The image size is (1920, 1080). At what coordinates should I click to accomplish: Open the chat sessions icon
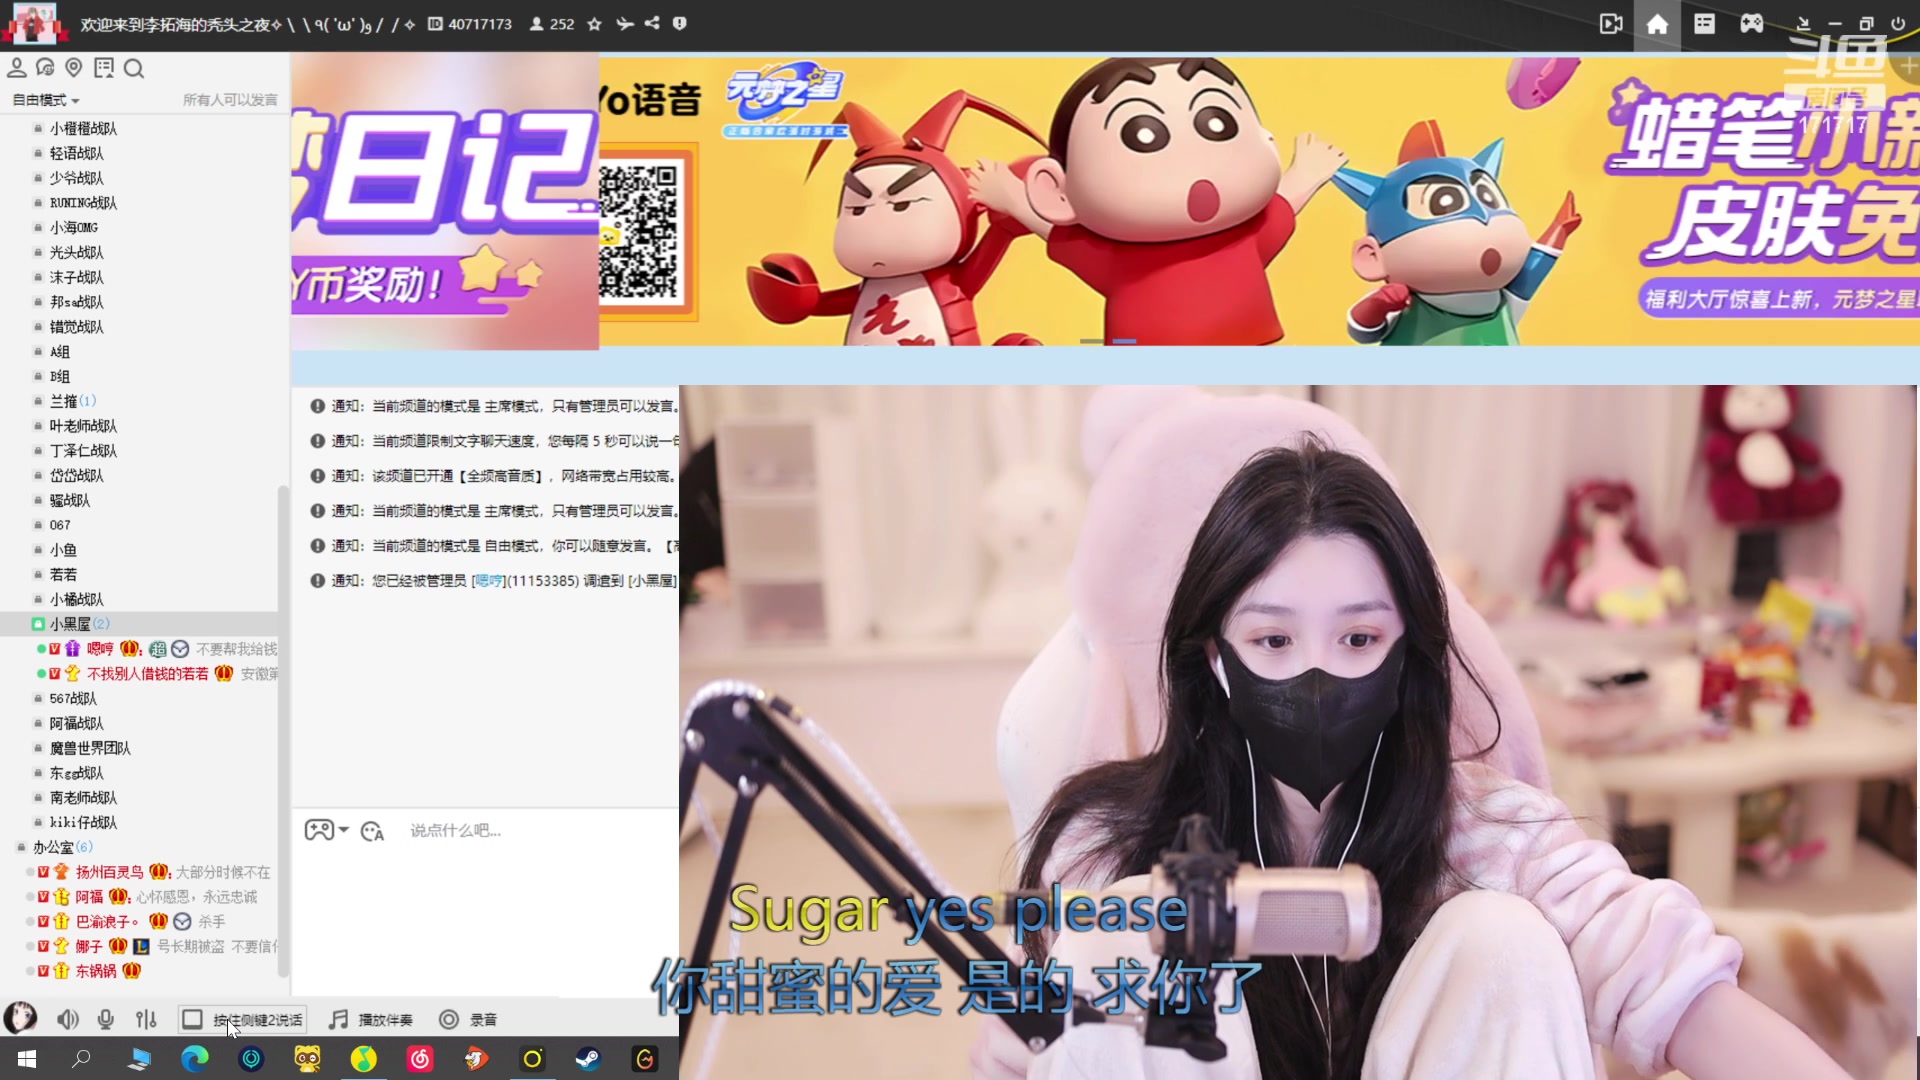click(x=46, y=67)
